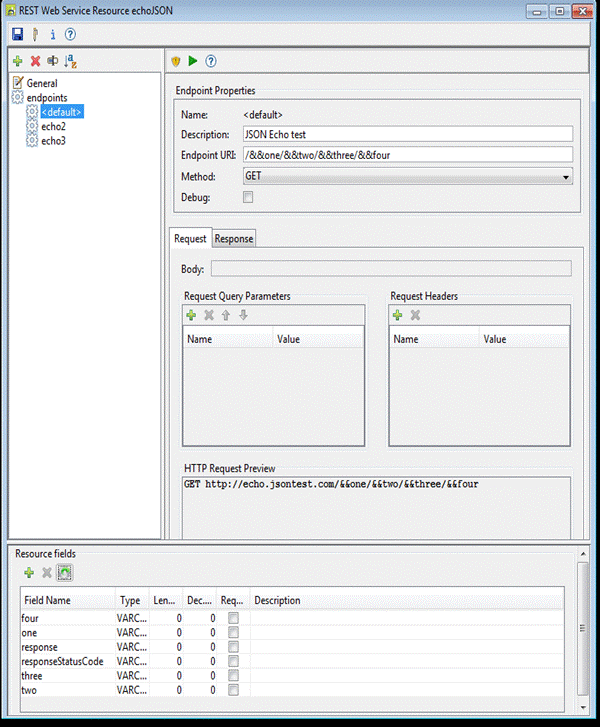Sort endpoints alphabetically with A-Z icon

(x=70, y=61)
